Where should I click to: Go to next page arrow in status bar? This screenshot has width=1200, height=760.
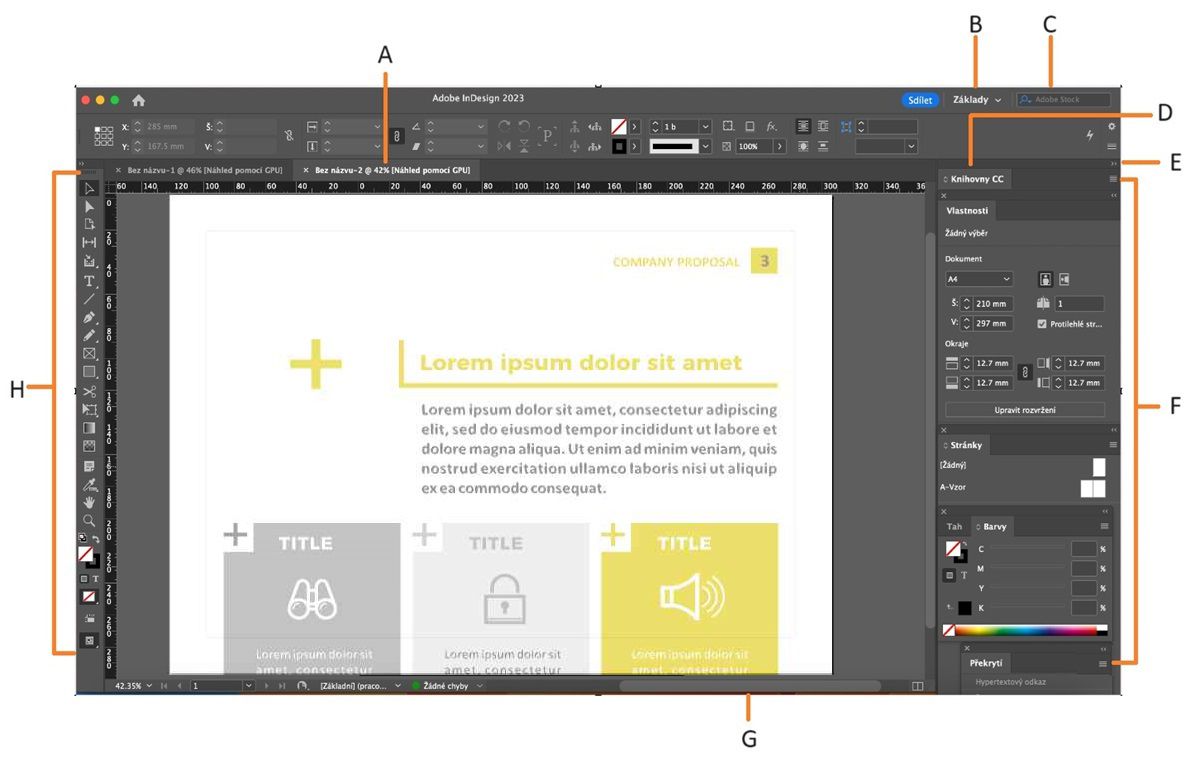point(268,687)
